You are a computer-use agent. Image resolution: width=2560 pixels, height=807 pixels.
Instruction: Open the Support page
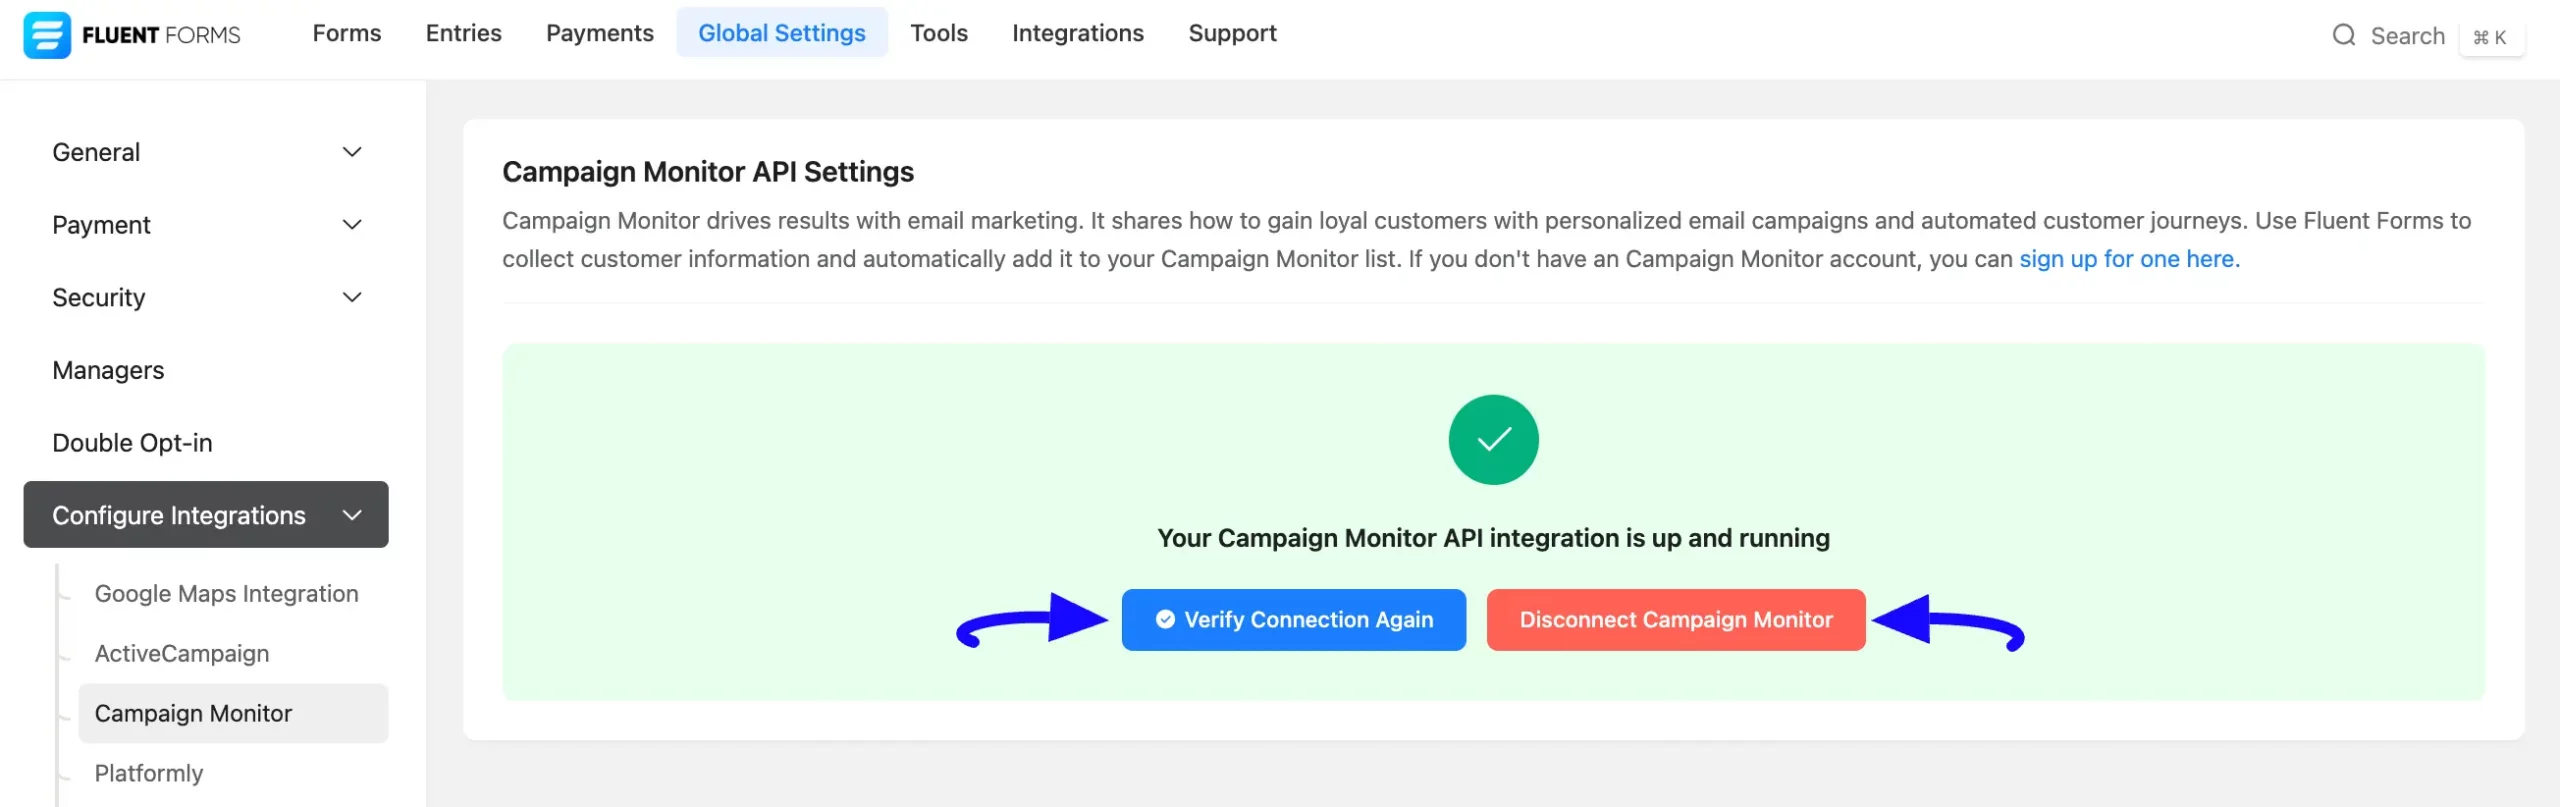pos(1232,33)
